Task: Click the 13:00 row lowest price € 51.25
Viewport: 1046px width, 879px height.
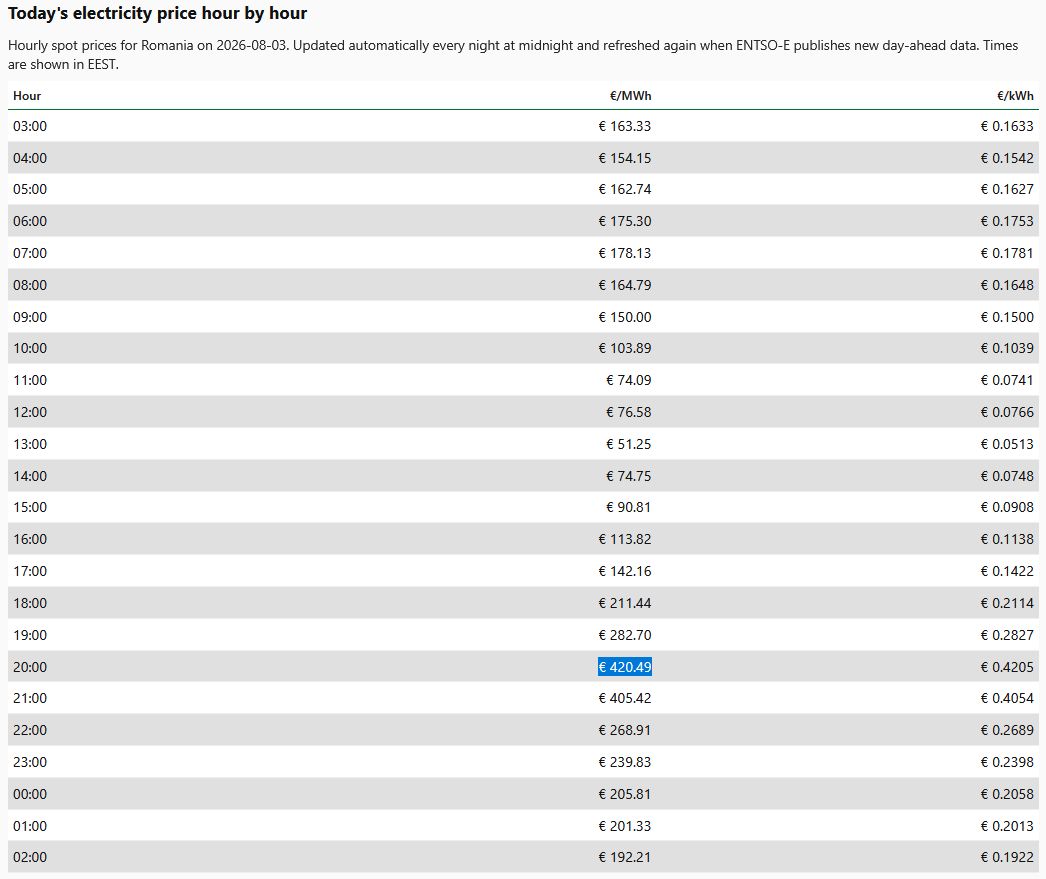Action: (x=628, y=444)
